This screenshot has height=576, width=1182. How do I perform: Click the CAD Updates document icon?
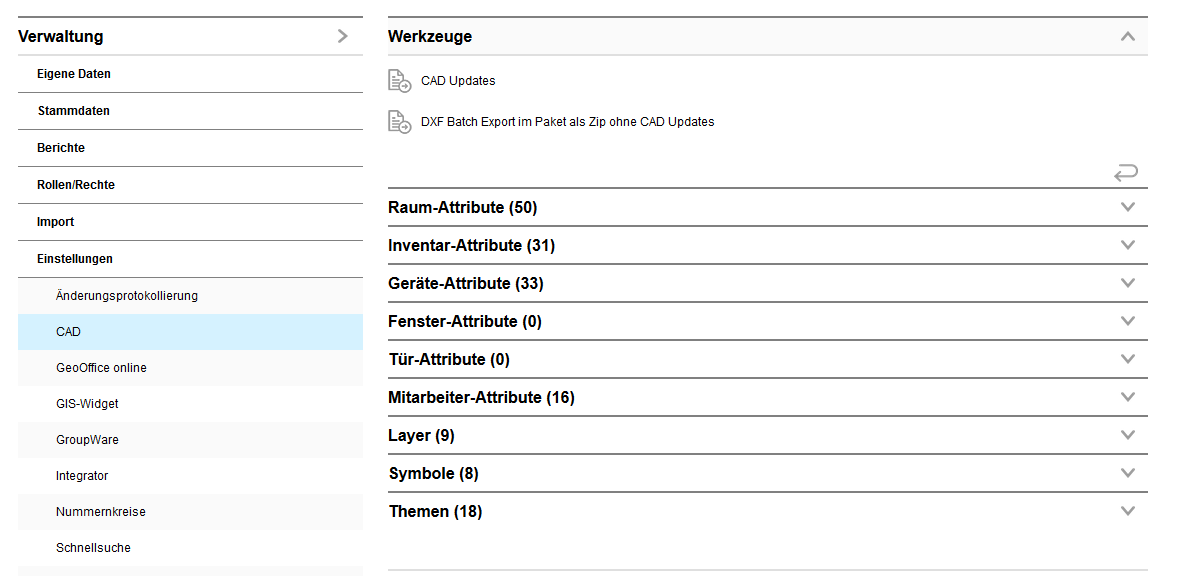[399, 81]
